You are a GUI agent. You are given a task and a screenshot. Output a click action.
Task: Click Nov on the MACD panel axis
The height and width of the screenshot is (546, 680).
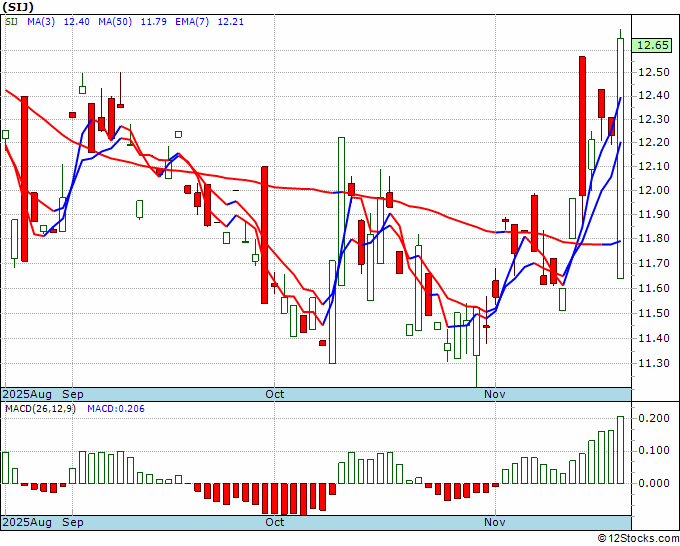[495, 522]
